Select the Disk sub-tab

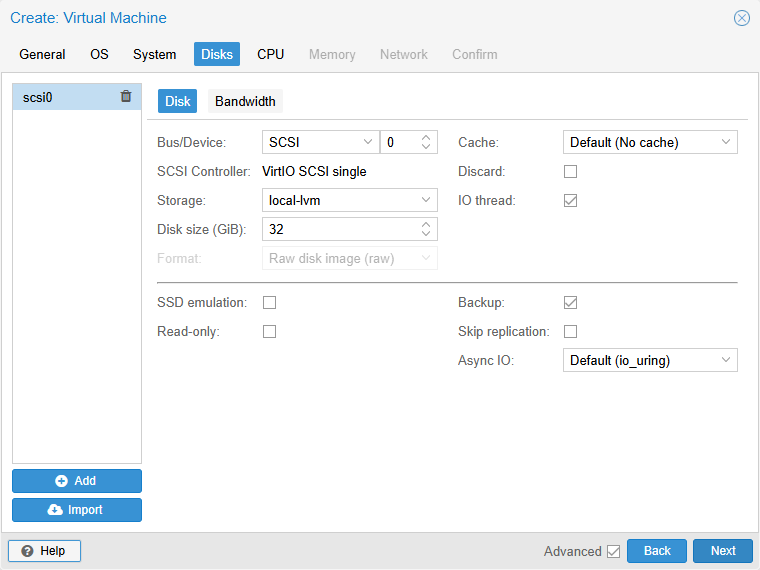point(177,101)
